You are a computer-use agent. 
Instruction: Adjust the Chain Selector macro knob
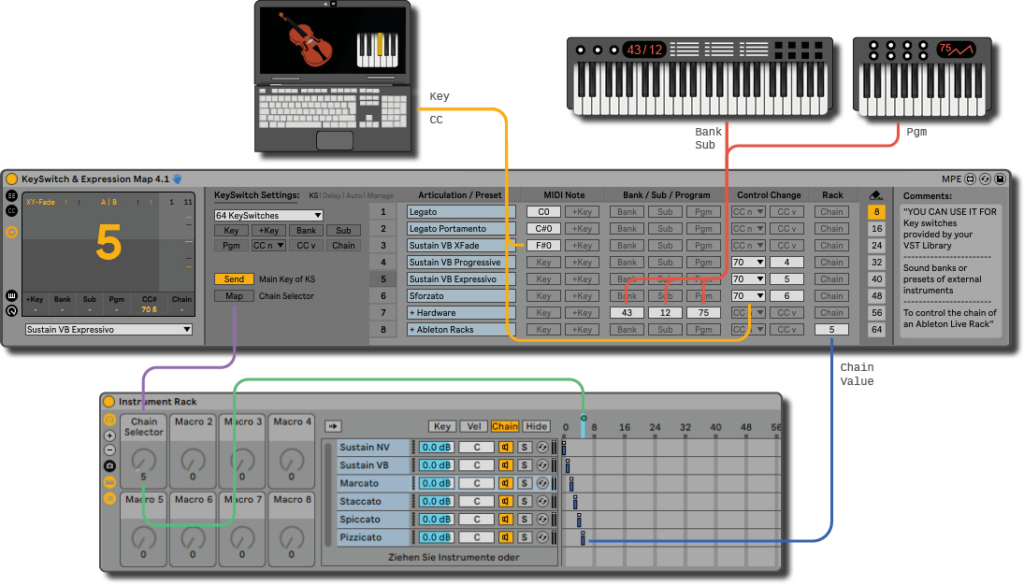click(x=144, y=460)
